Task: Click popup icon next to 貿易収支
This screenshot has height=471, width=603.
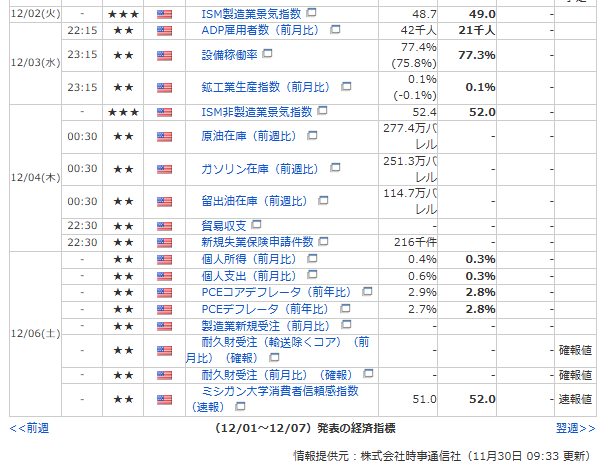Action: 256,225
